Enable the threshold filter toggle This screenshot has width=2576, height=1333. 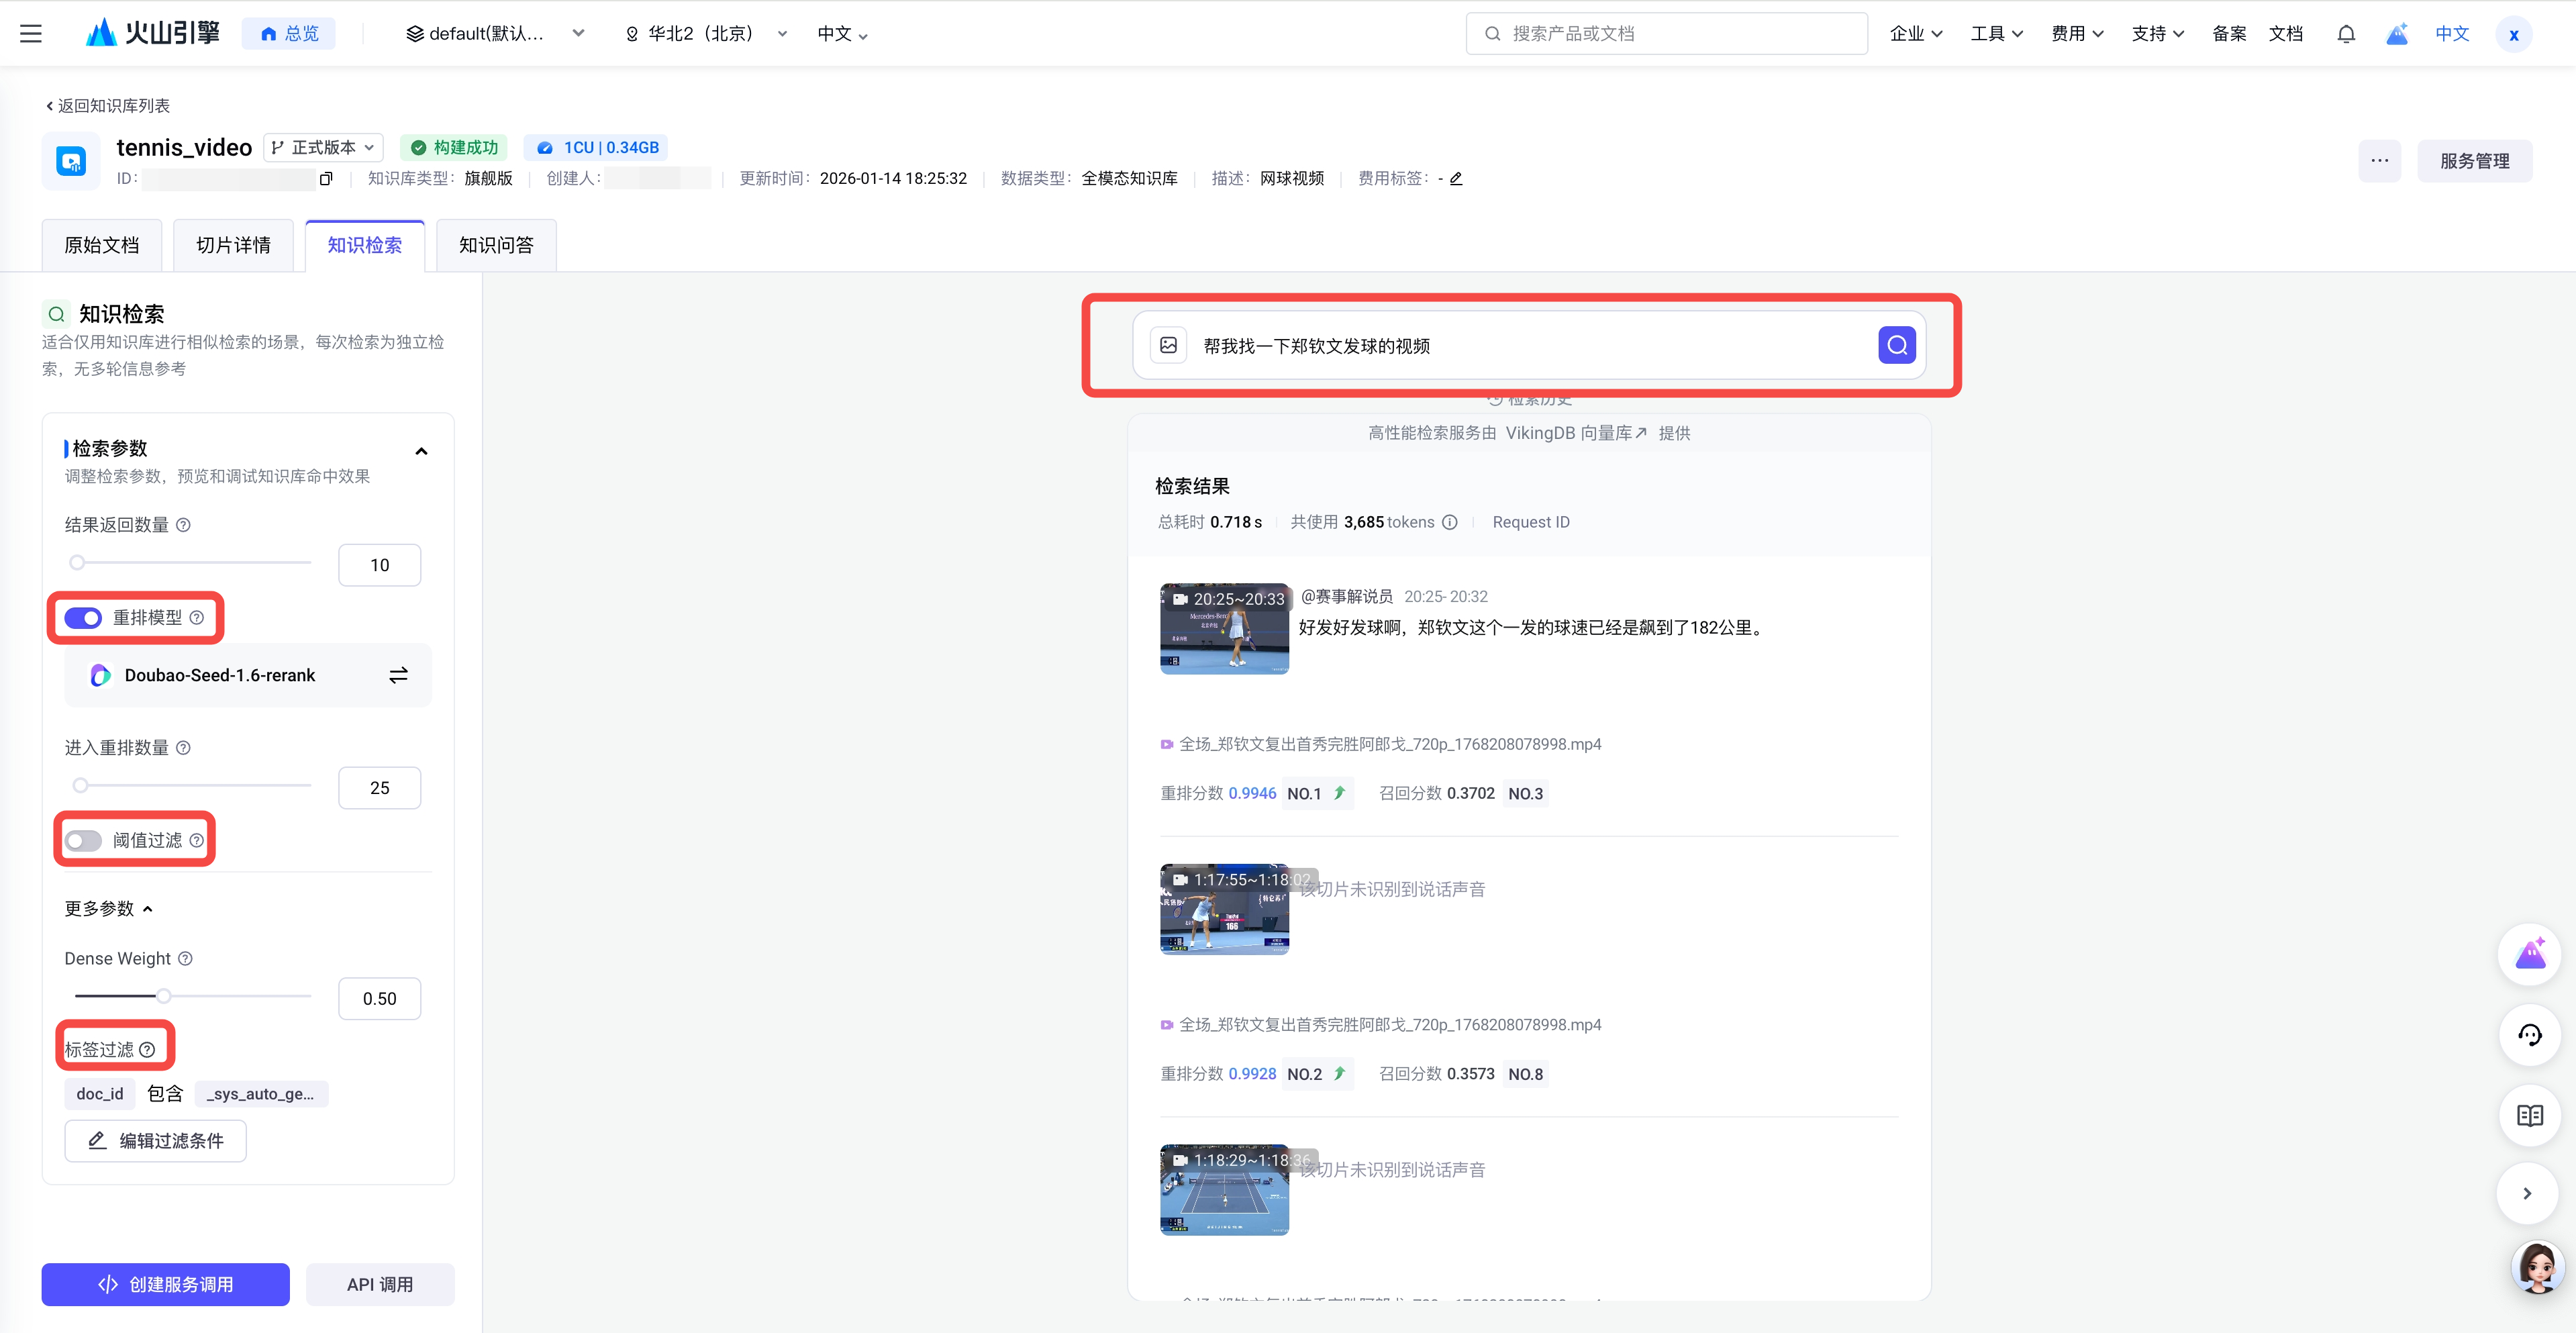click(83, 840)
